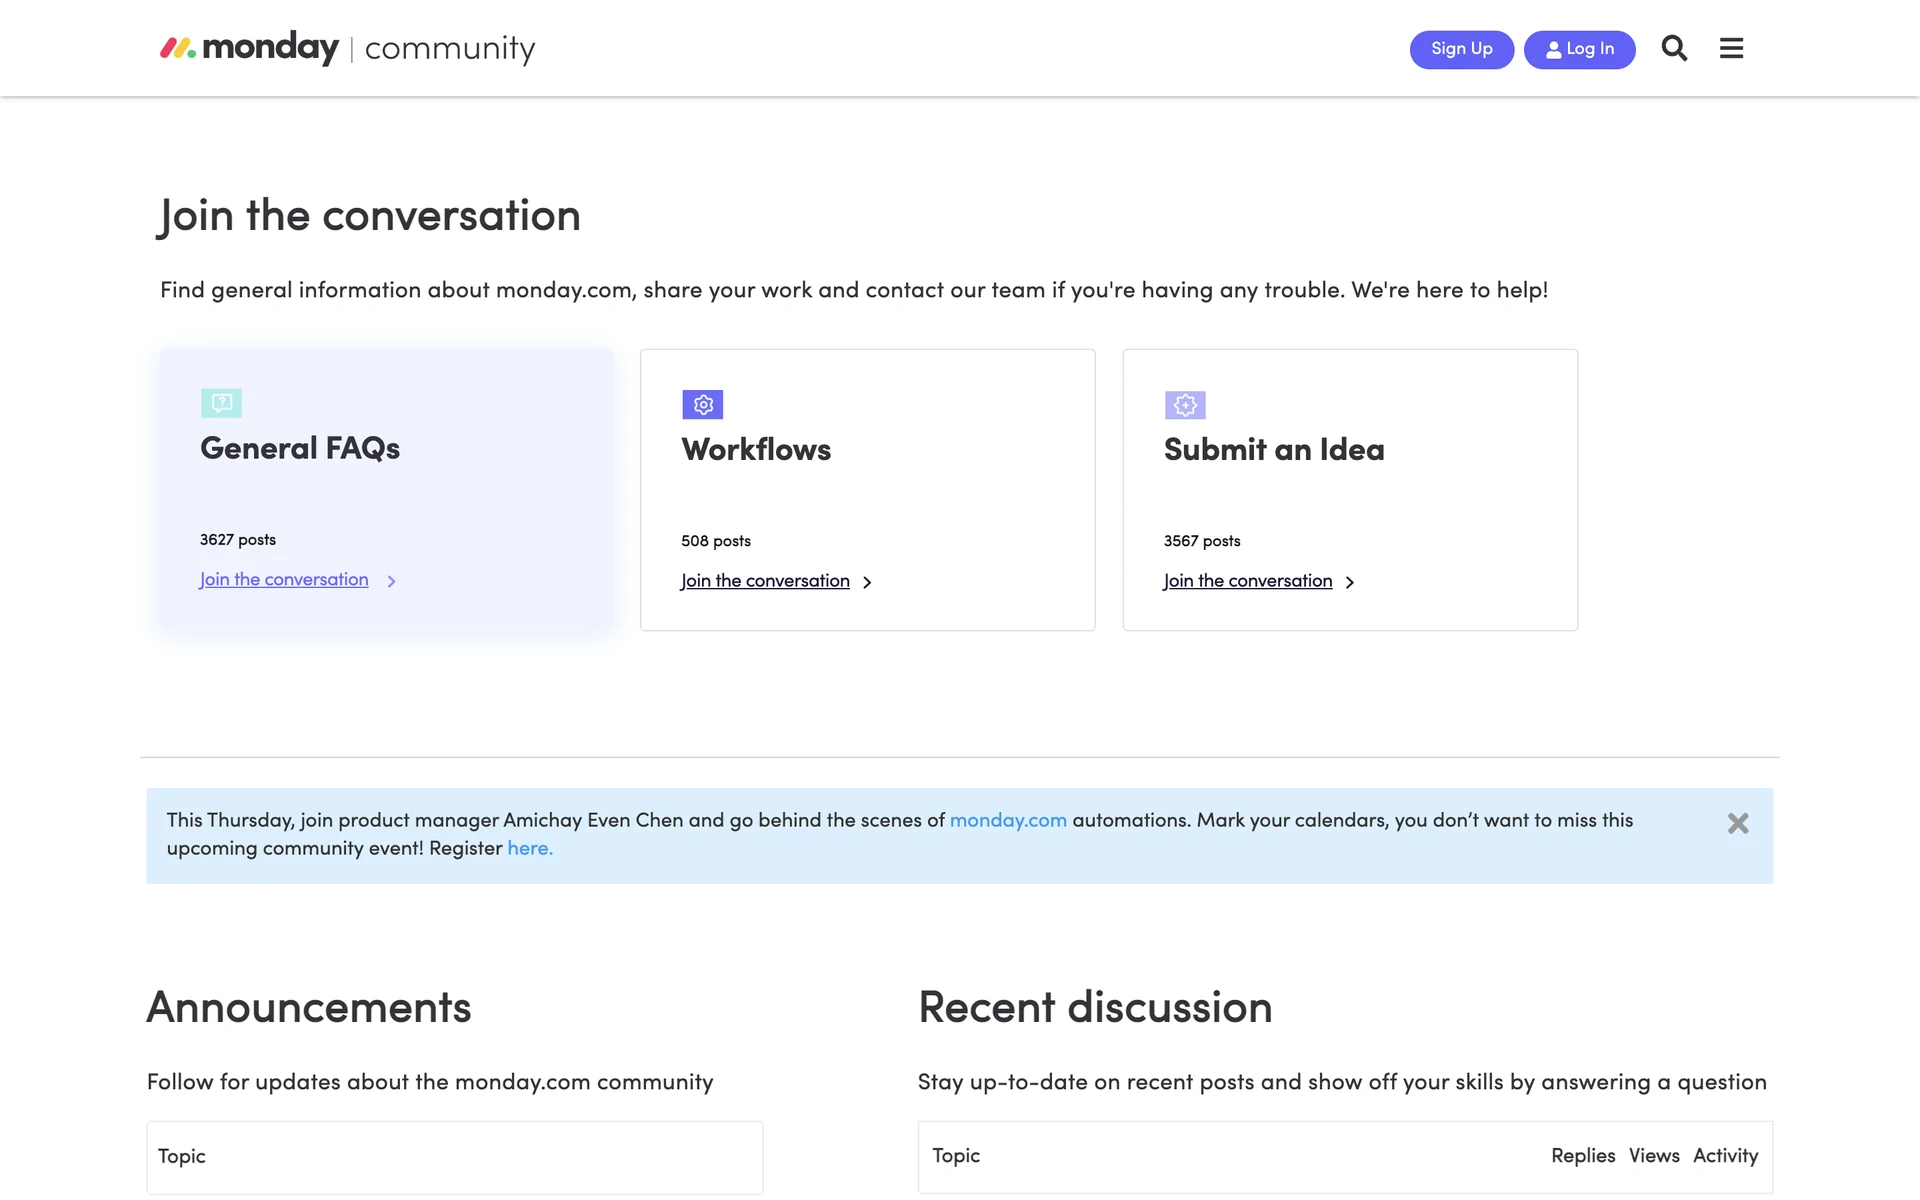
Task: Click the Register here link
Action: (x=529, y=848)
